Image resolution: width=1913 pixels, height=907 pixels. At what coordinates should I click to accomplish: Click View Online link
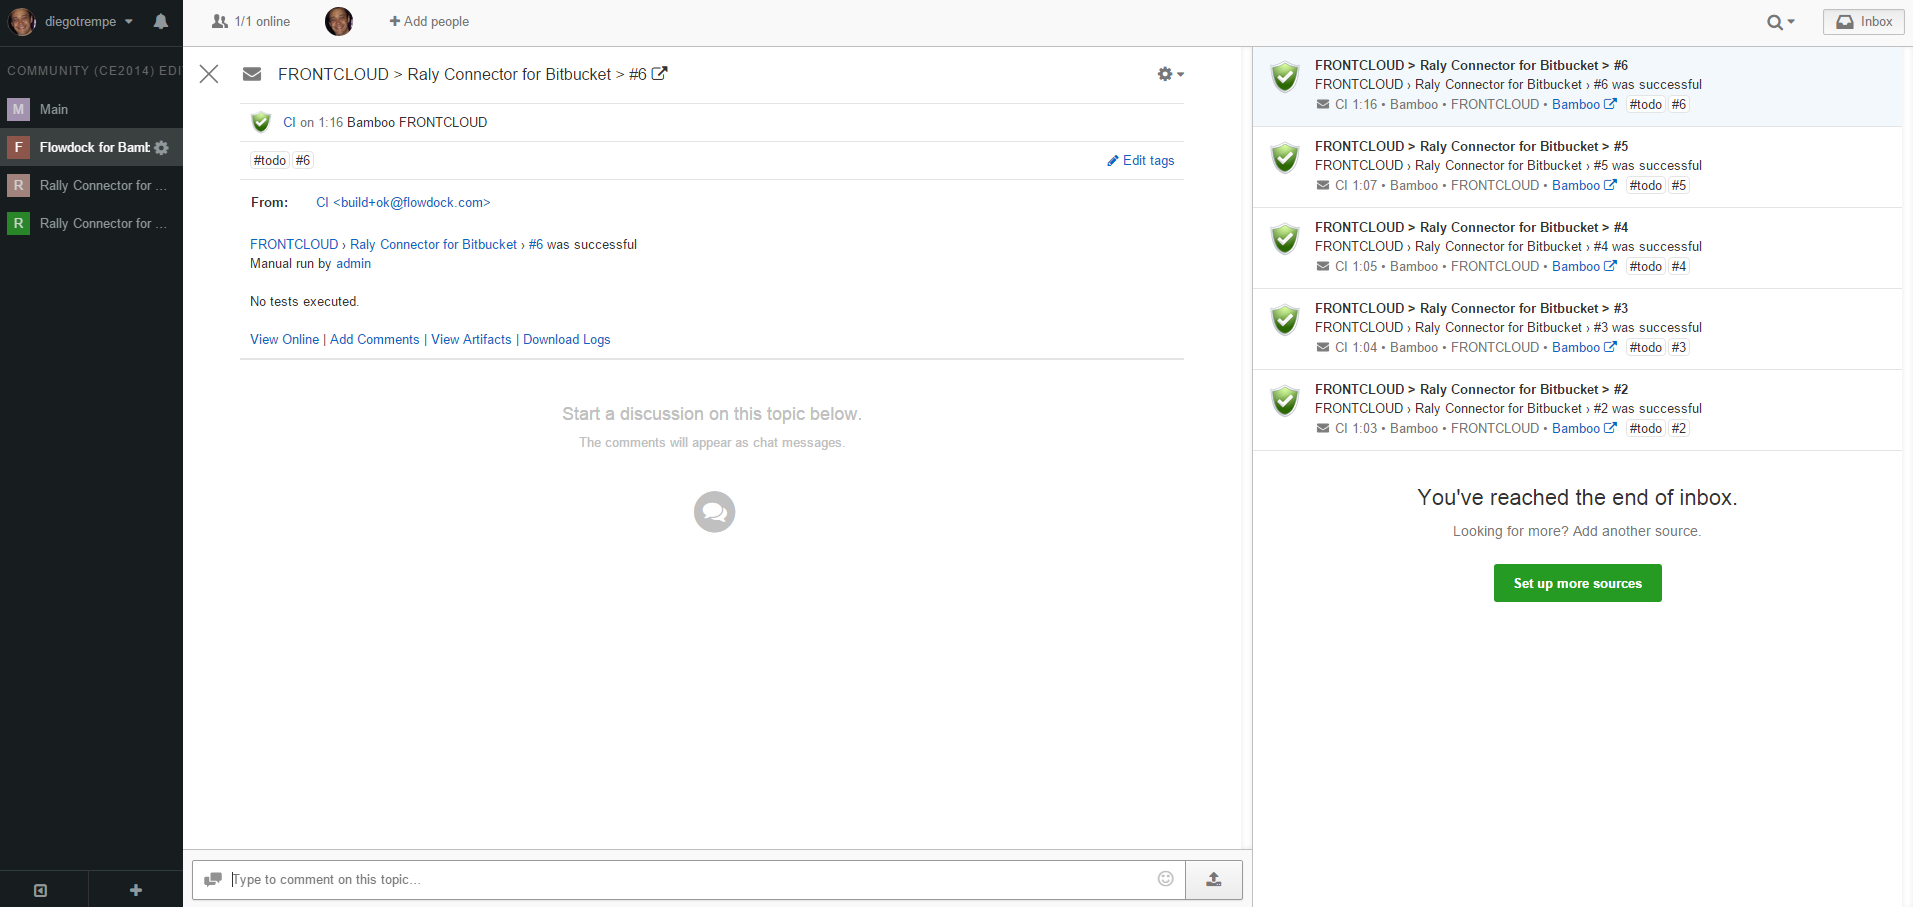click(x=284, y=340)
